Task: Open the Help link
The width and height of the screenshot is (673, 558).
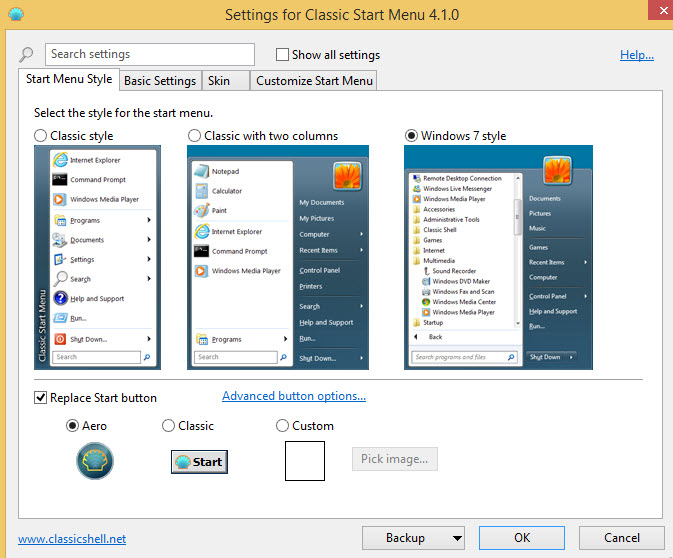Action: click(637, 55)
